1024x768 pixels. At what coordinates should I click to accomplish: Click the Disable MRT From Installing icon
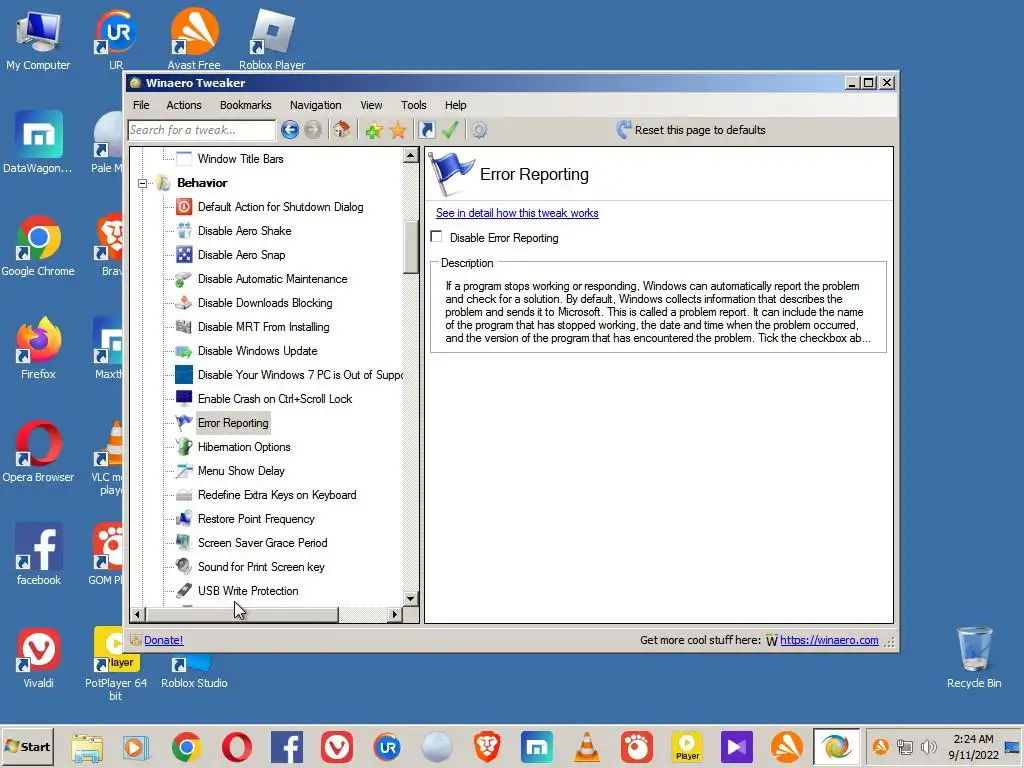tap(184, 327)
